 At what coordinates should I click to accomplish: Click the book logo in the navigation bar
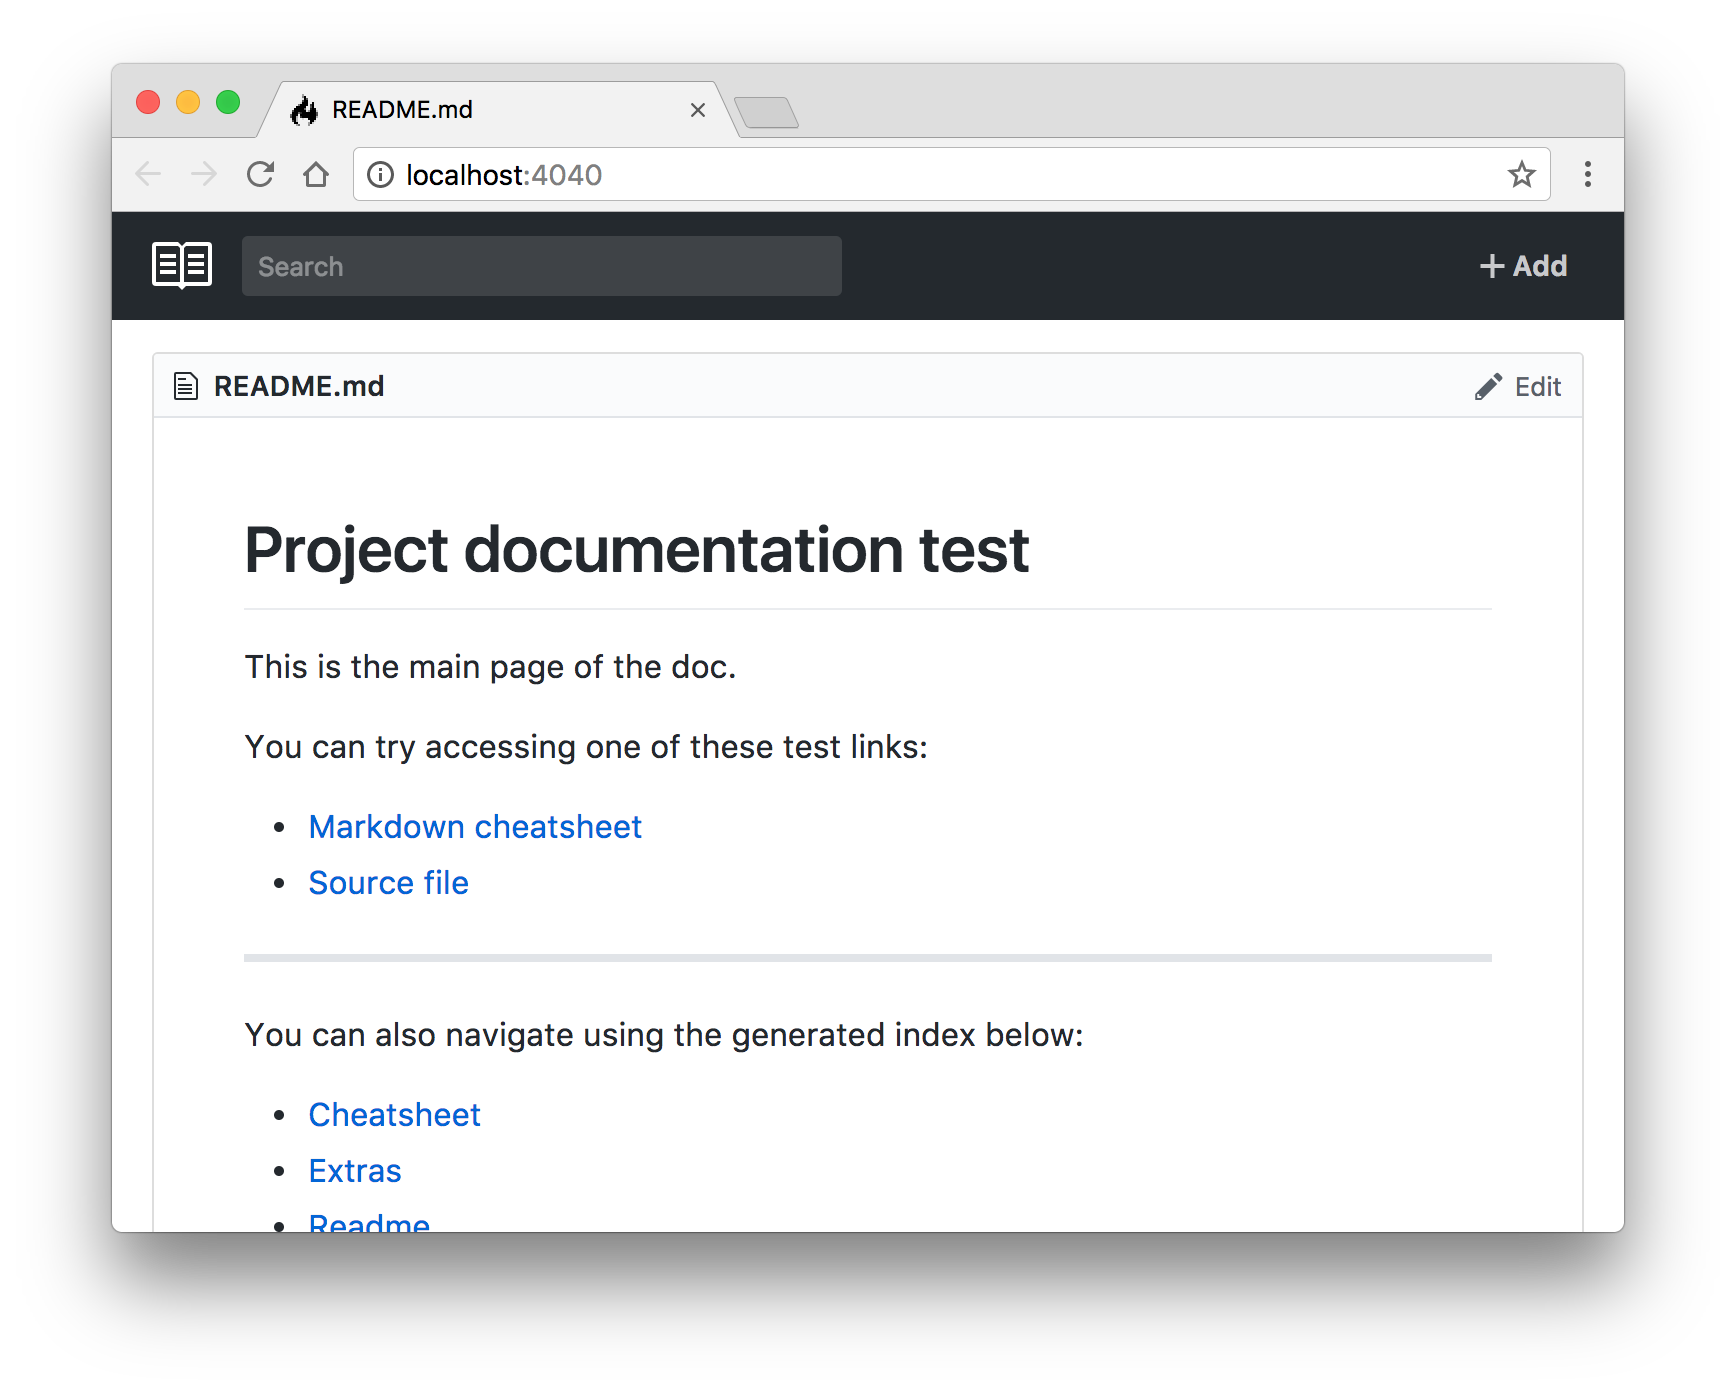point(181,265)
